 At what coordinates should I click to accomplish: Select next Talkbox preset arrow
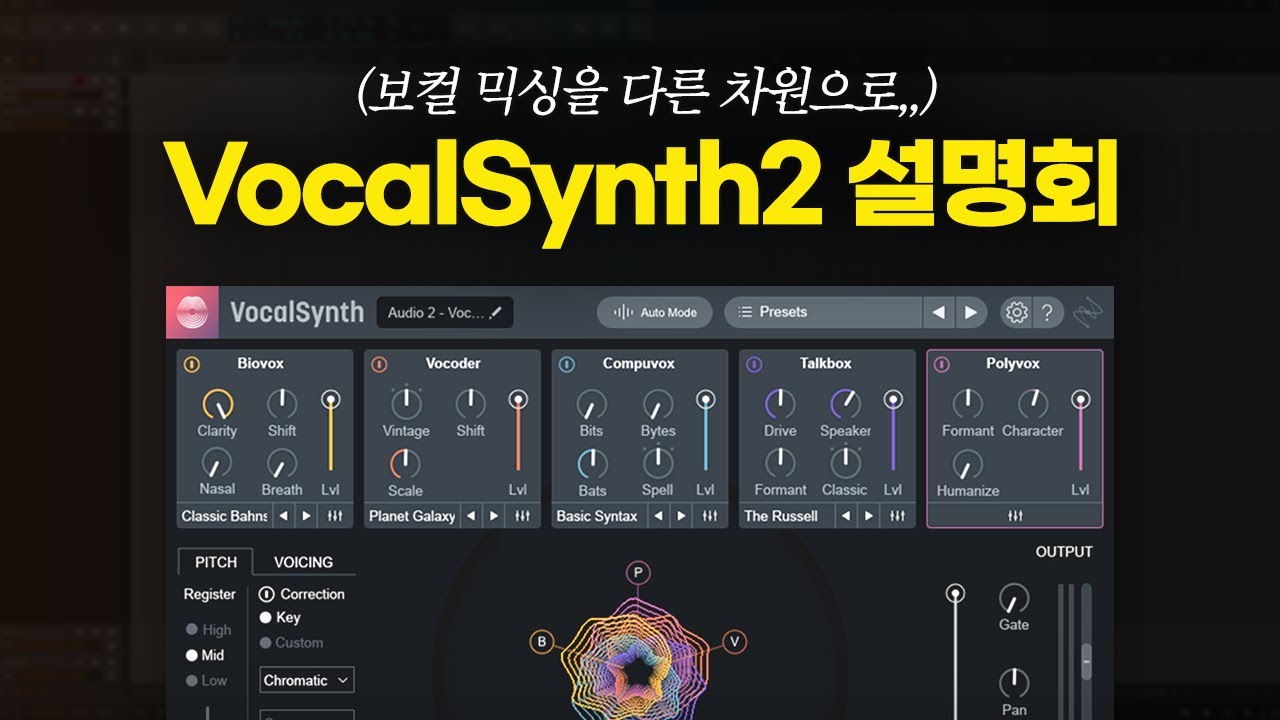pos(870,516)
